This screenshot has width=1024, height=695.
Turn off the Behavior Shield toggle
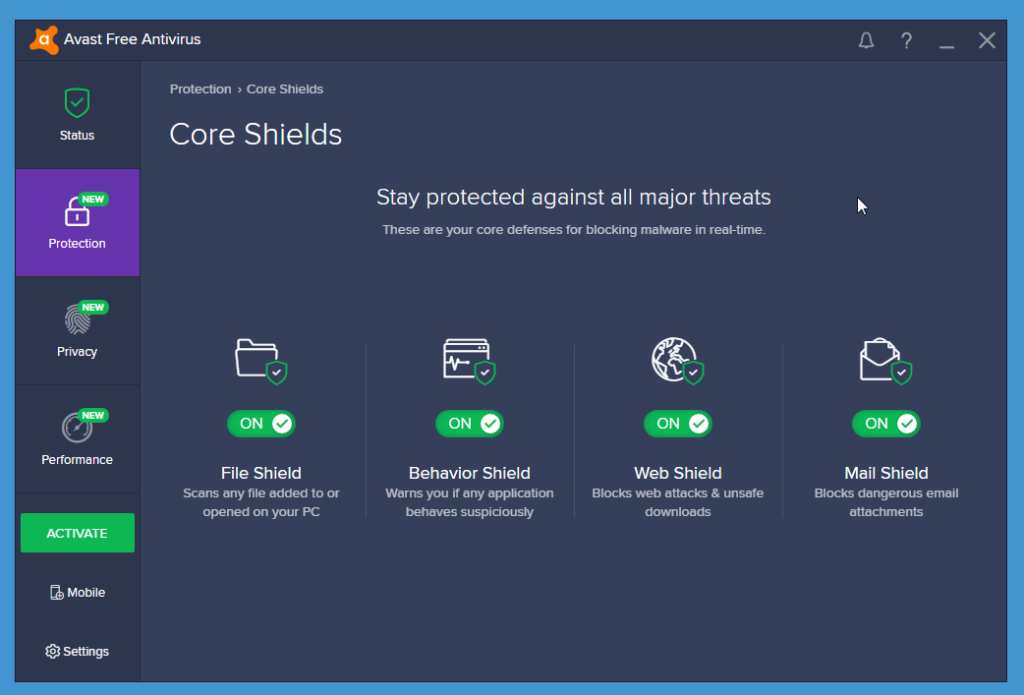pos(470,423)
